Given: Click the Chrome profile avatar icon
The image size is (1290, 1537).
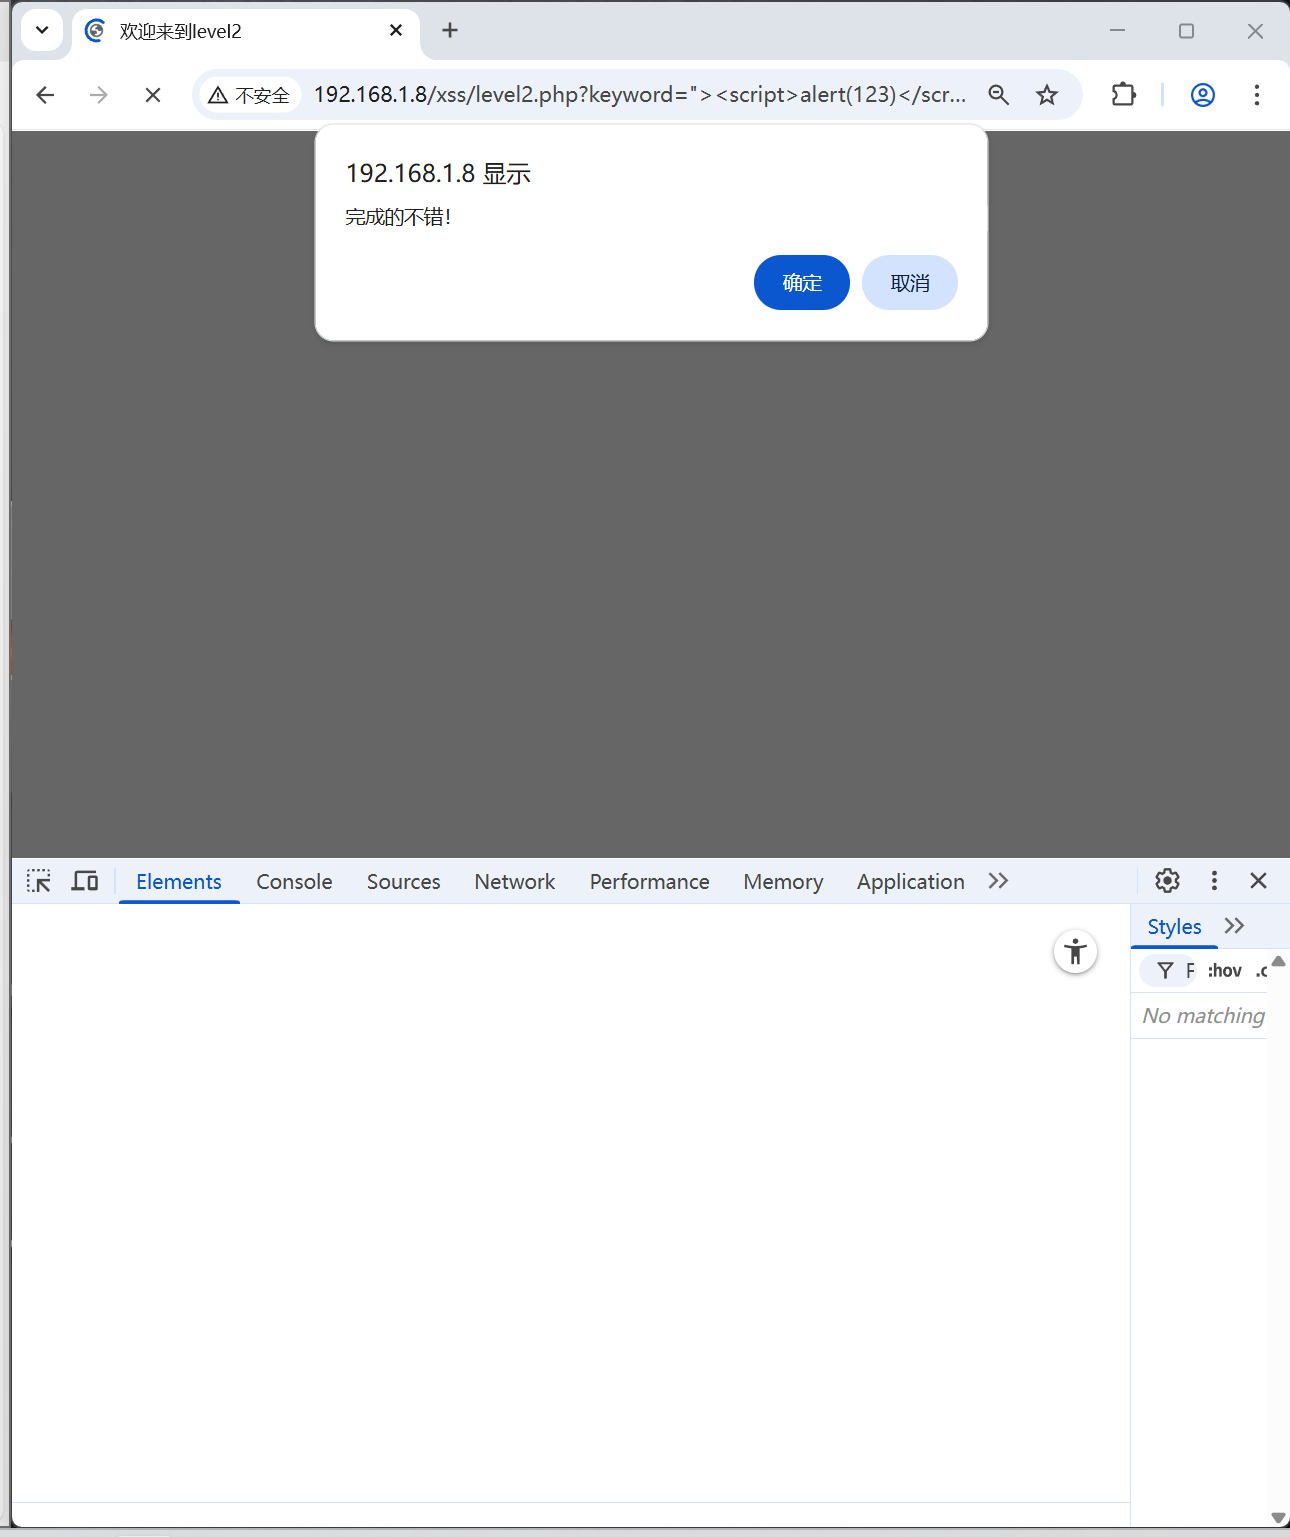Looking at the screenshot, I should point(1202,94).
